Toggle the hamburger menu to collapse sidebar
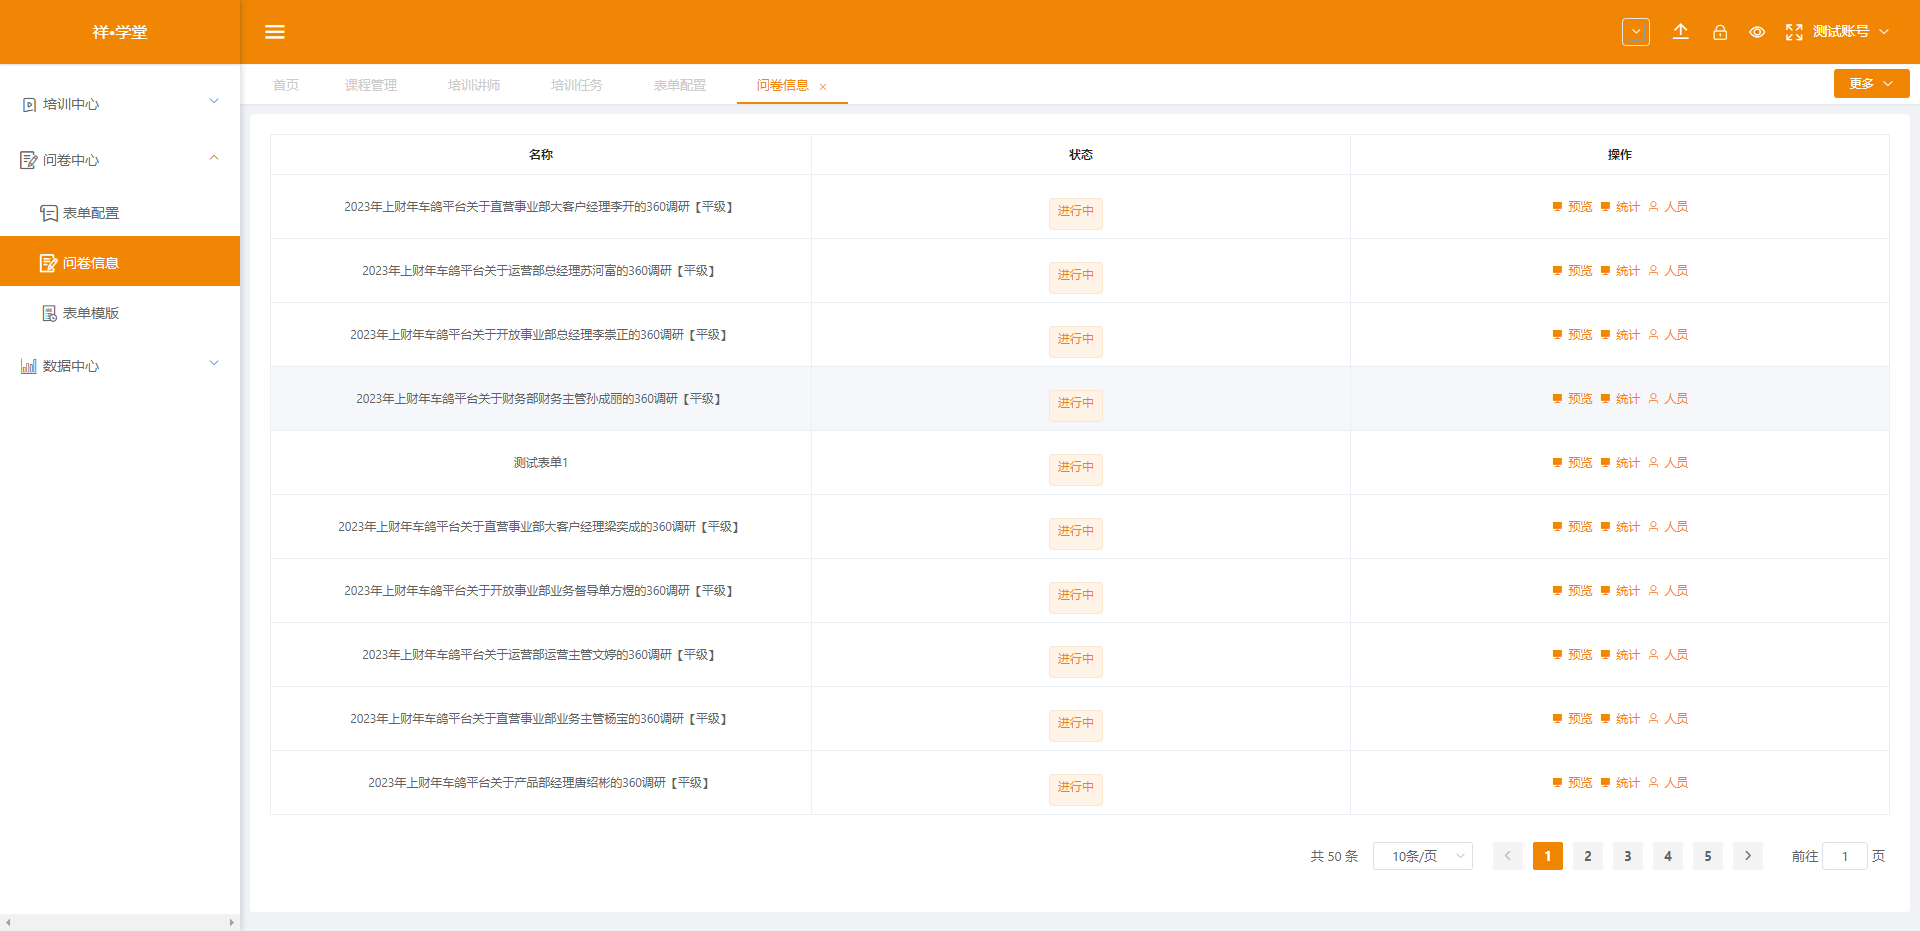The width and height of the screenshot is (1920, 931). tap(275, 32)
